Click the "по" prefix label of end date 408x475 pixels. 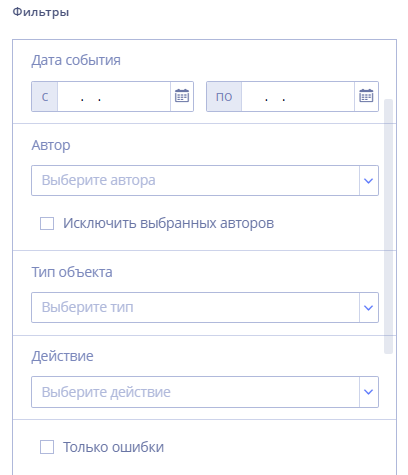point(224,96)
